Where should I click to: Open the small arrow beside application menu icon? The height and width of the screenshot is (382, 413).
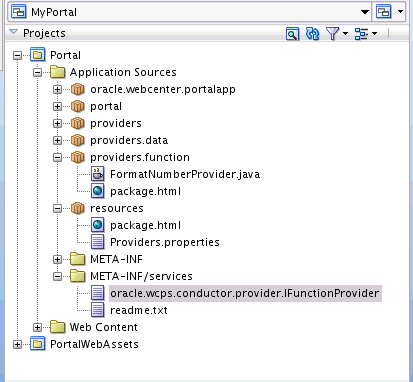[400, 12]
